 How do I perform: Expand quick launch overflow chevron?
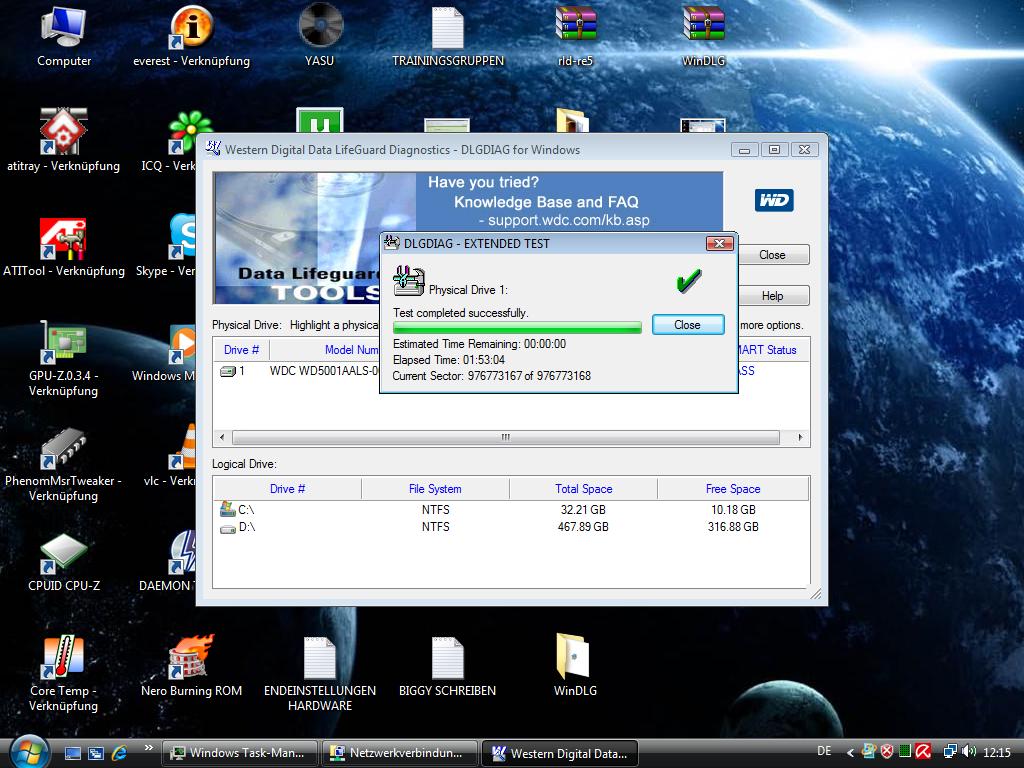point(148,748)
